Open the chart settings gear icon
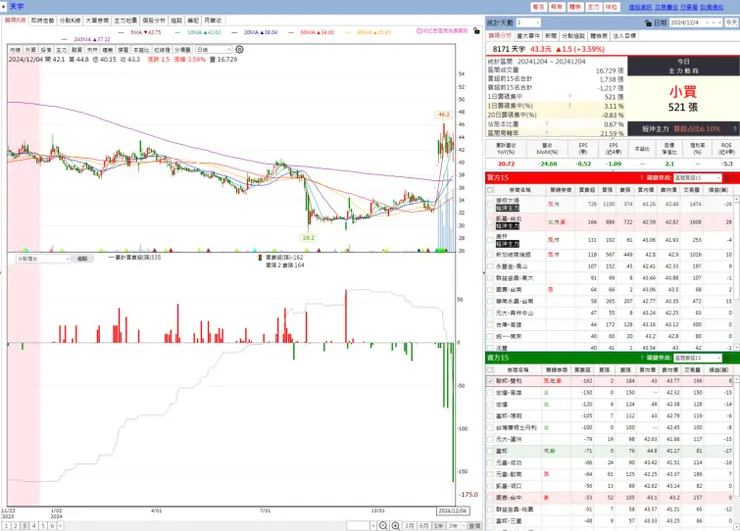 (x=239, y=50)
